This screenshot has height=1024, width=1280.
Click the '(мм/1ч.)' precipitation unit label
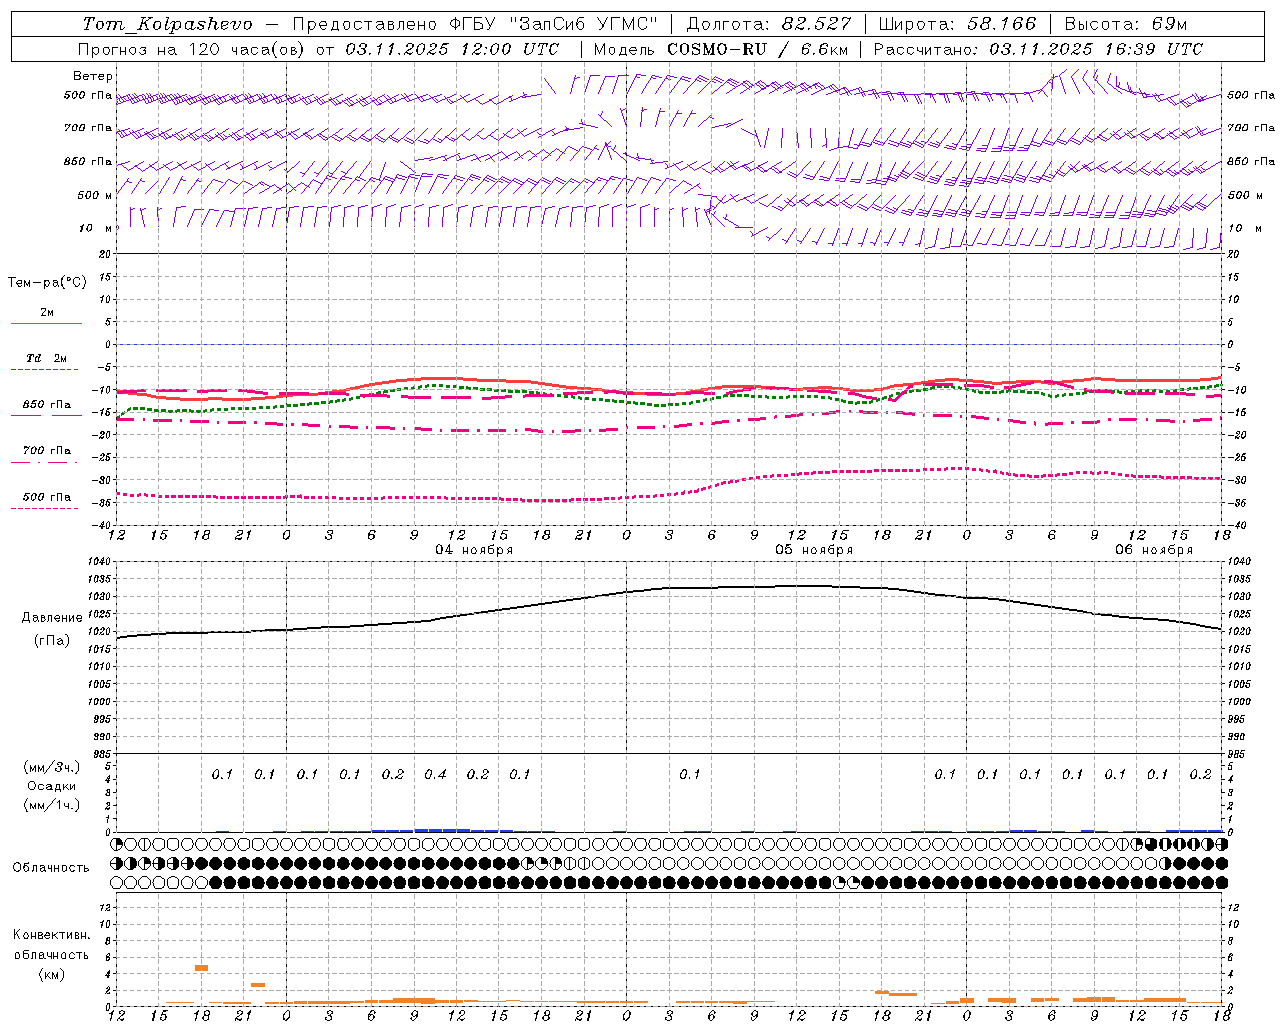click(52, 805)
